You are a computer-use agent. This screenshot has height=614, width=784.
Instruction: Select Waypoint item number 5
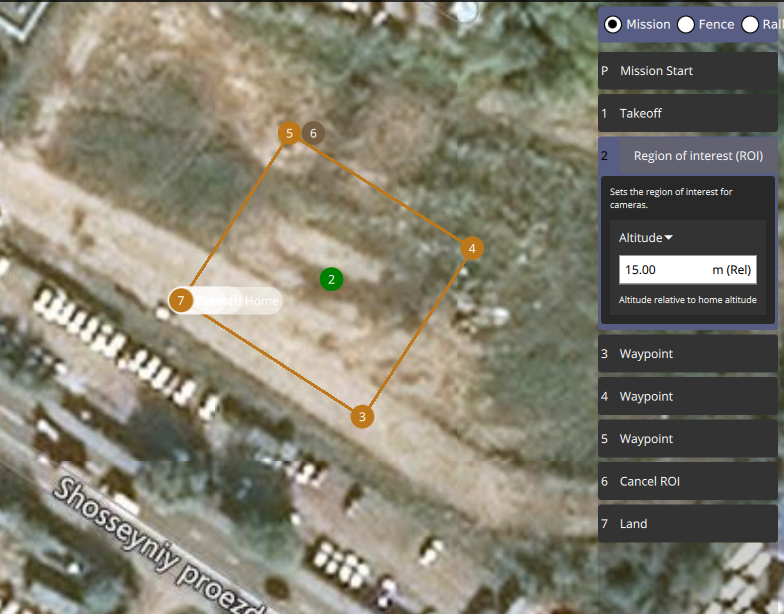pos(688,439)
